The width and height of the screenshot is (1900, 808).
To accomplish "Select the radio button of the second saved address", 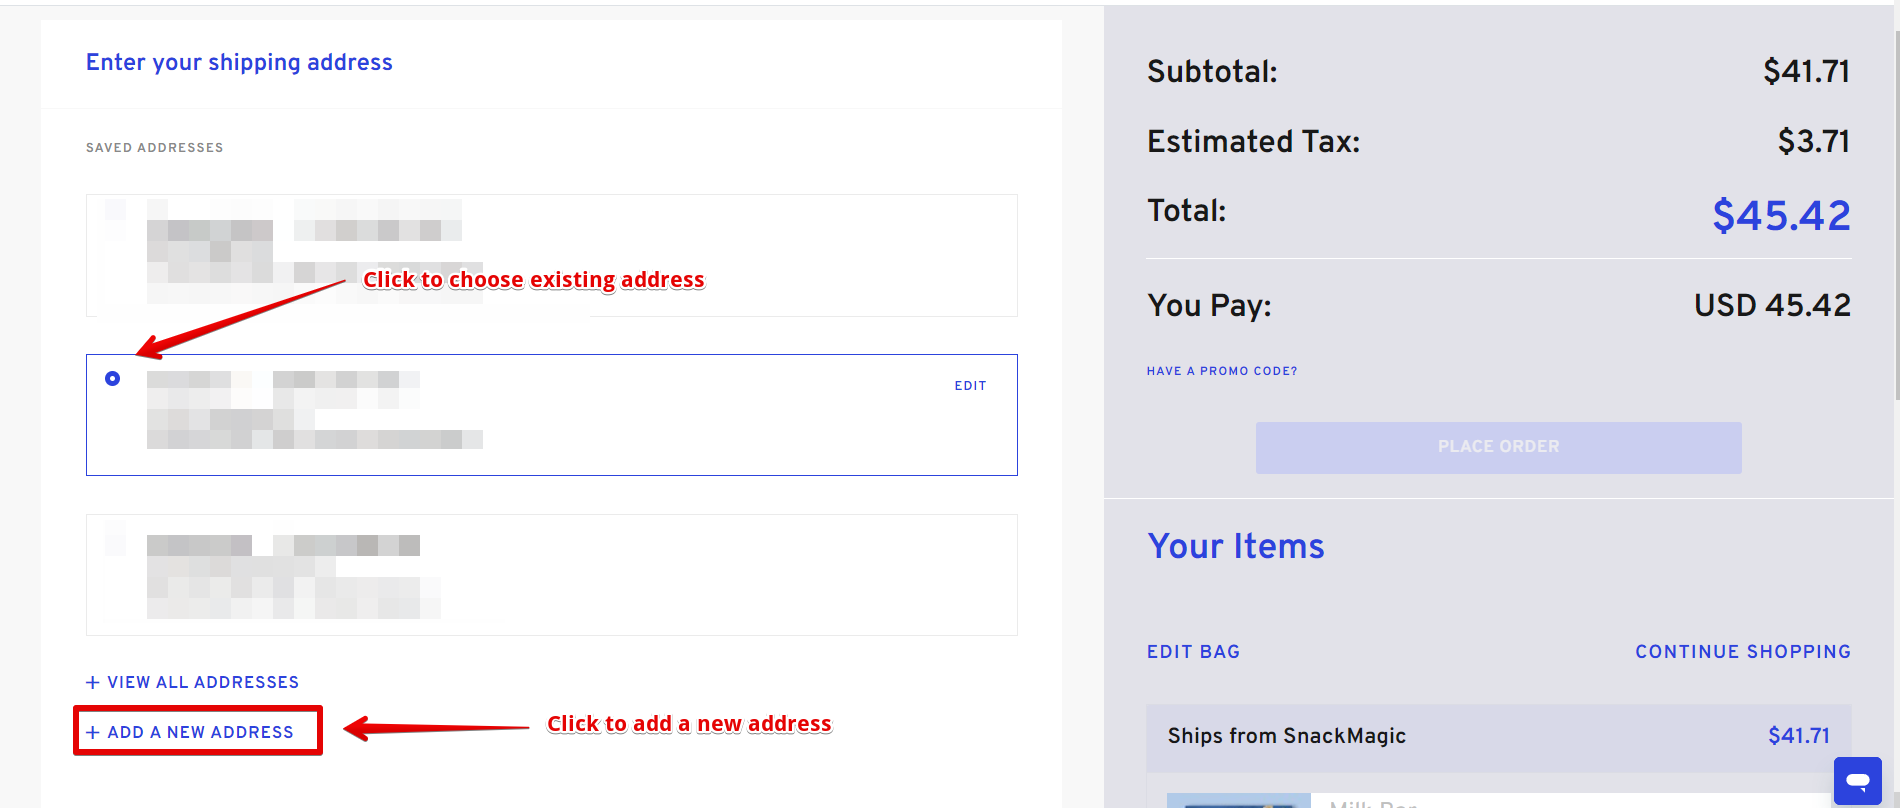I will point(113,378).
